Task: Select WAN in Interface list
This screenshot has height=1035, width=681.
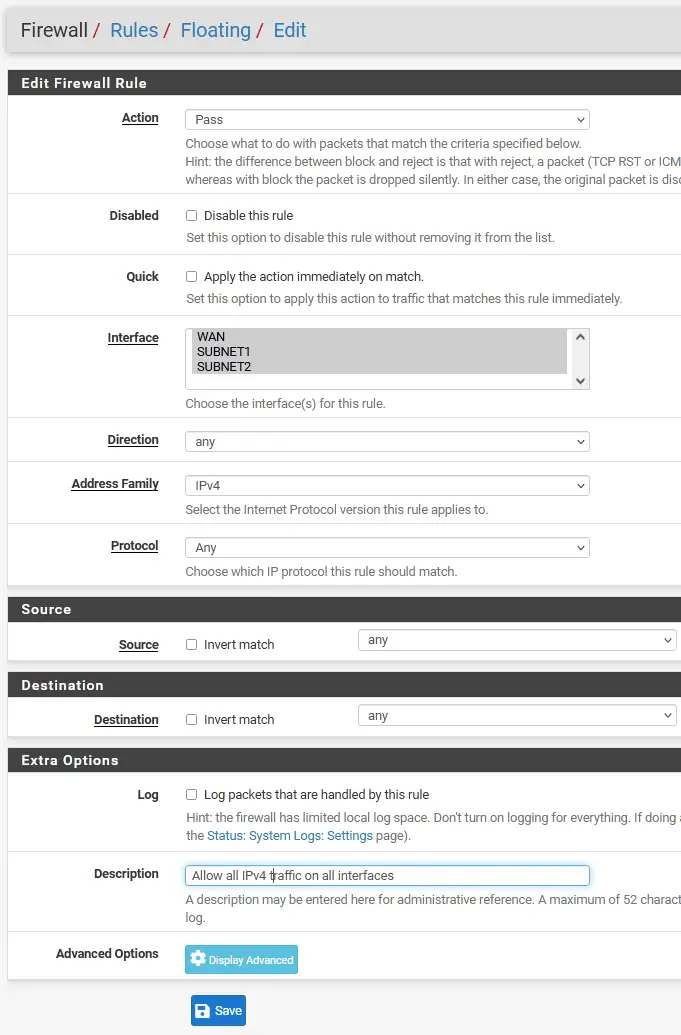Action: pyautogui.click(x=211, y=337)
